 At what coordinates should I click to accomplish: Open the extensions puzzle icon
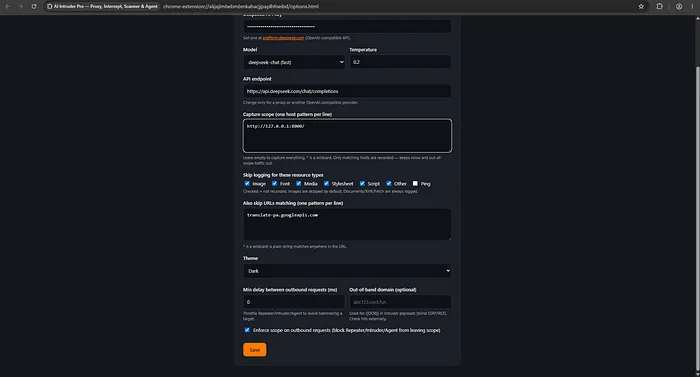(x=659, y=6)
